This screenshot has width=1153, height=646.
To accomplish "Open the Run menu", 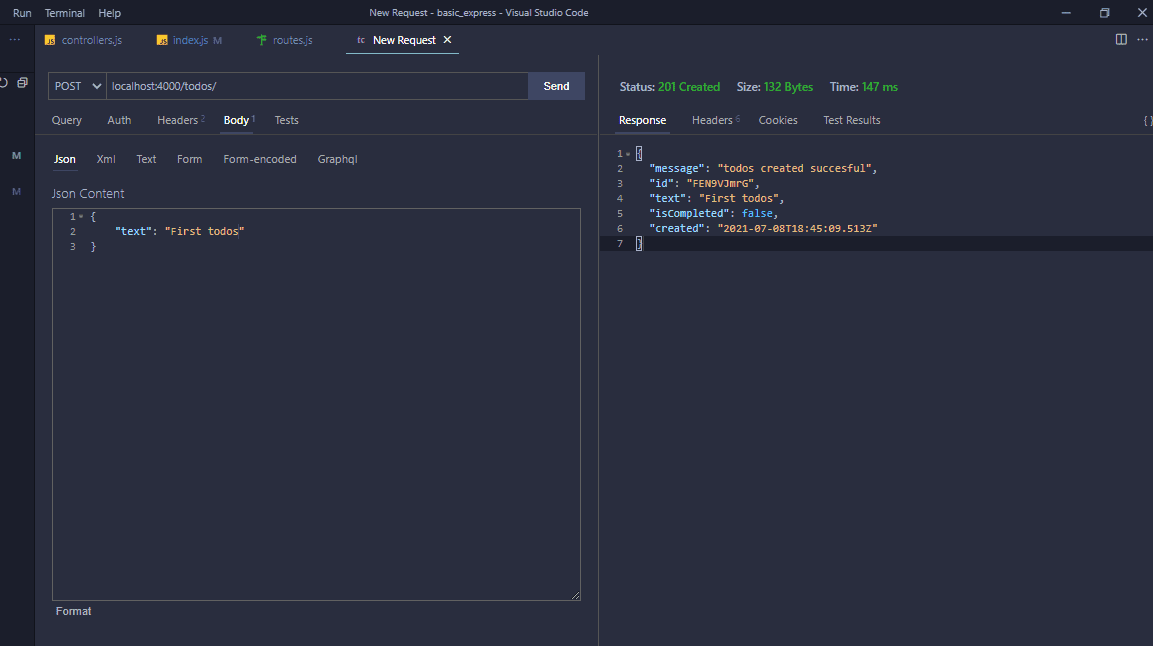I will [x=22, y=12].
